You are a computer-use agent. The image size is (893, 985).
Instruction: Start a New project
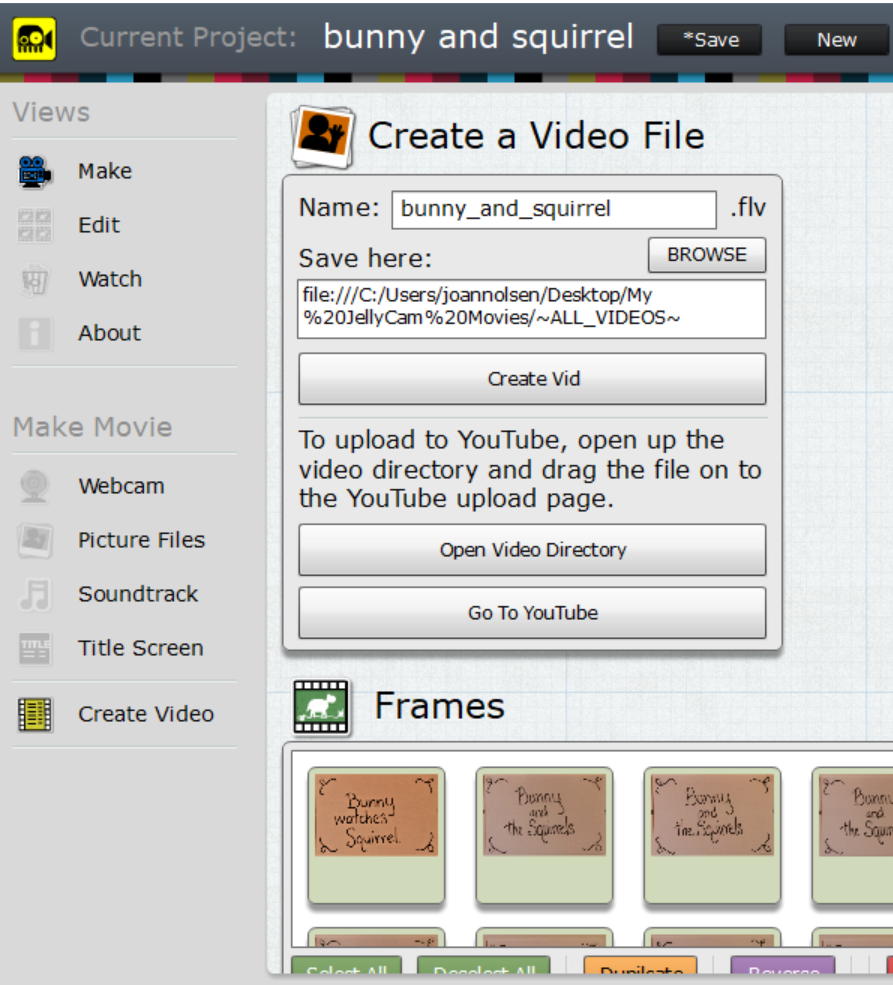pos(836,40)
